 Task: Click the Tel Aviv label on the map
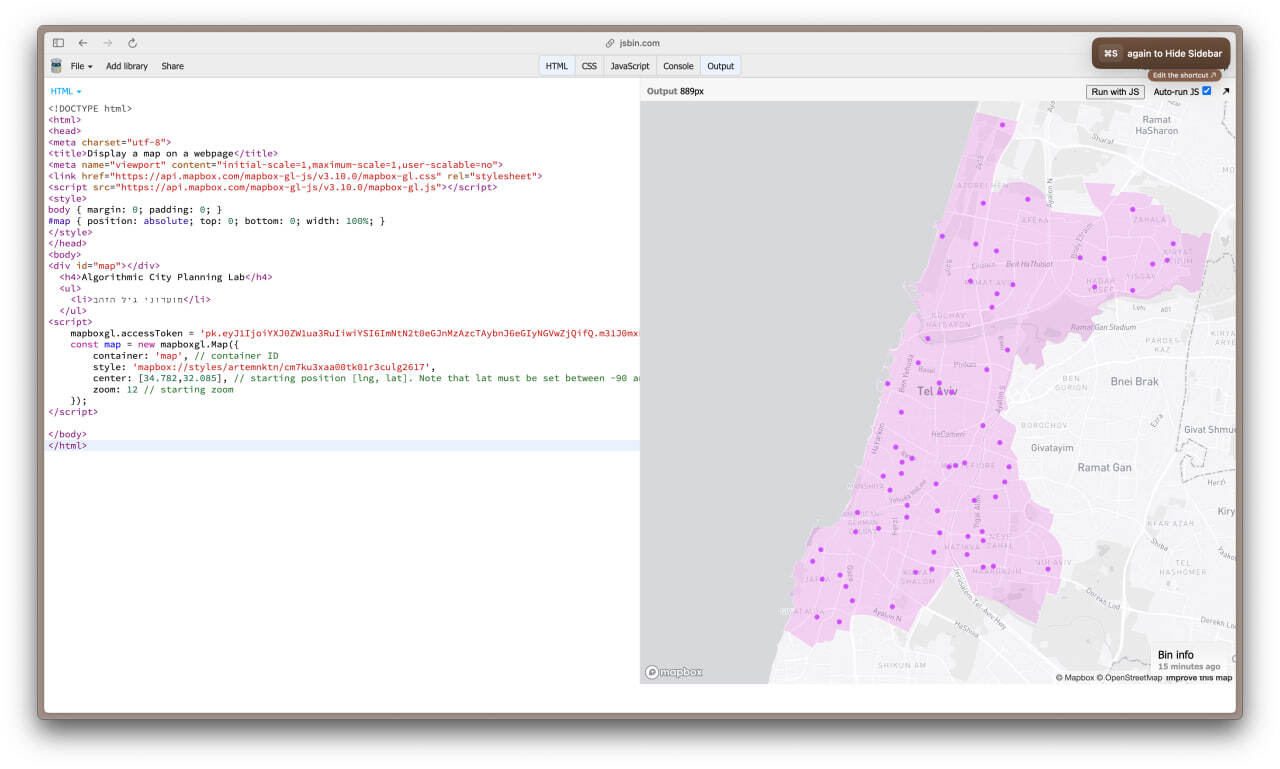pyautogui.click(x=937, y=391)
